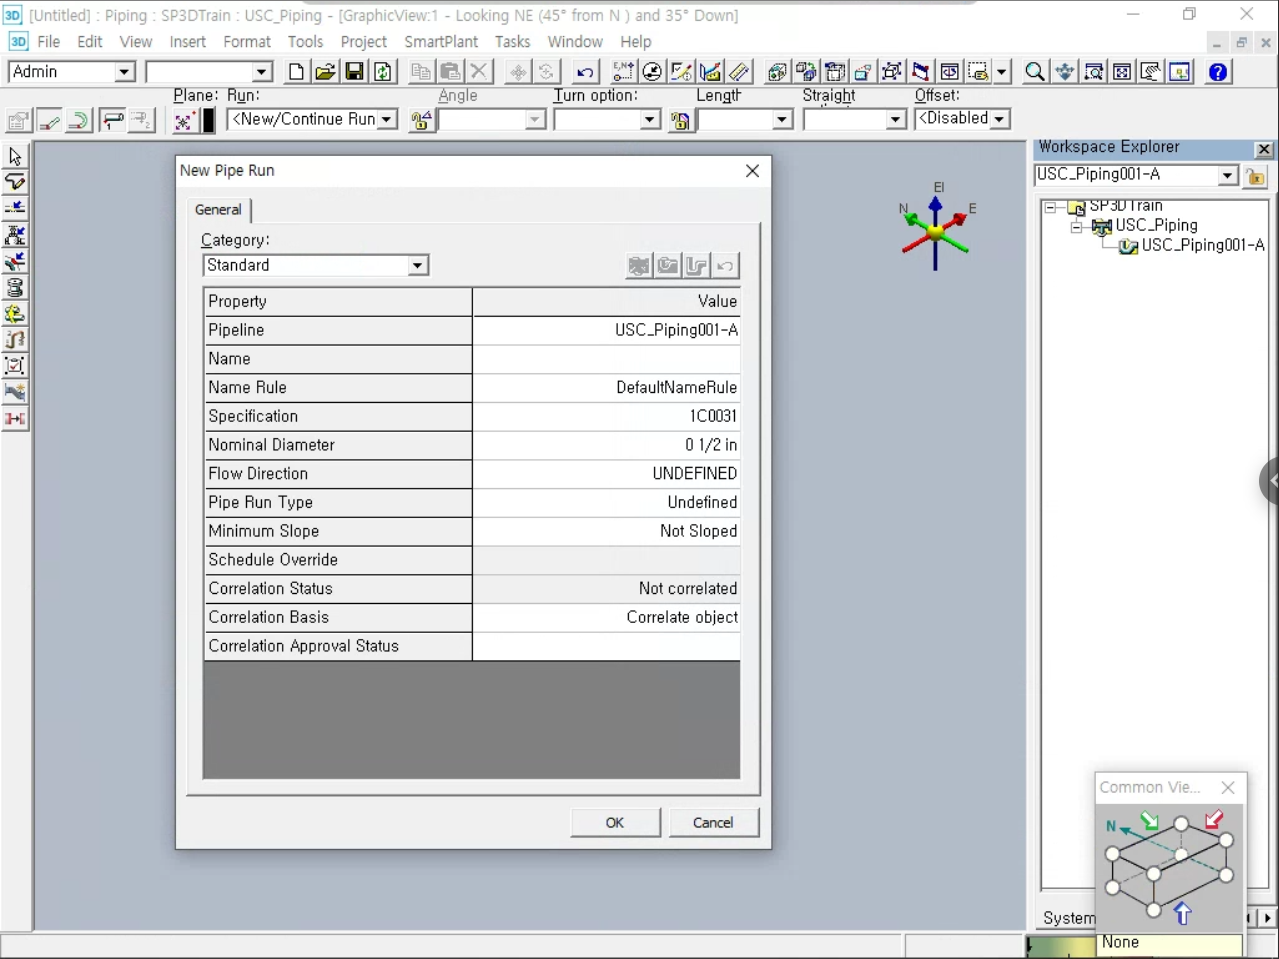Open the Category Standard dropdown
Screen dimensions: 1279x959
coord(417,266)
